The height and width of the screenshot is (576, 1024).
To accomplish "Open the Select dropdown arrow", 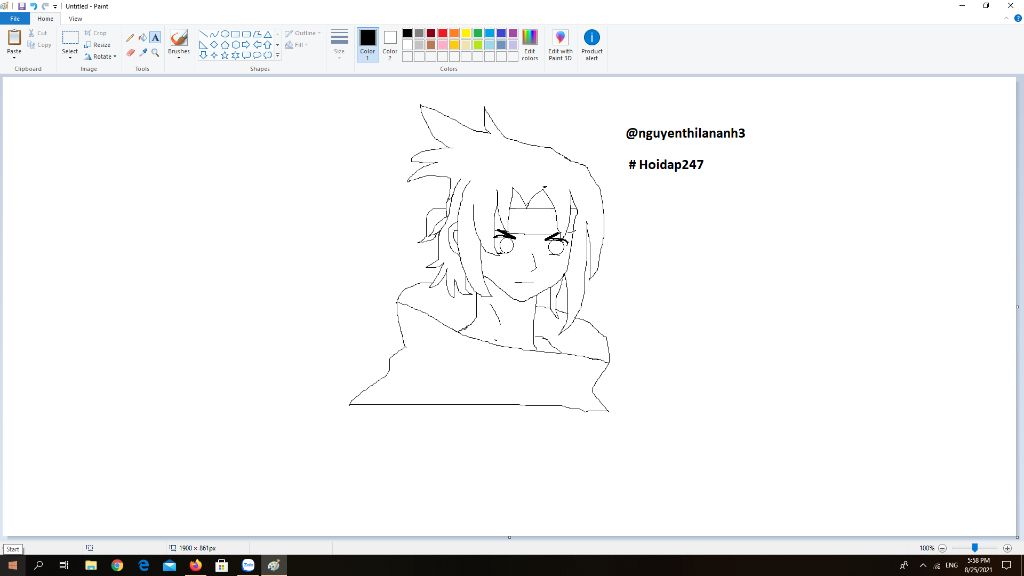I will click(x=70, y=57).
